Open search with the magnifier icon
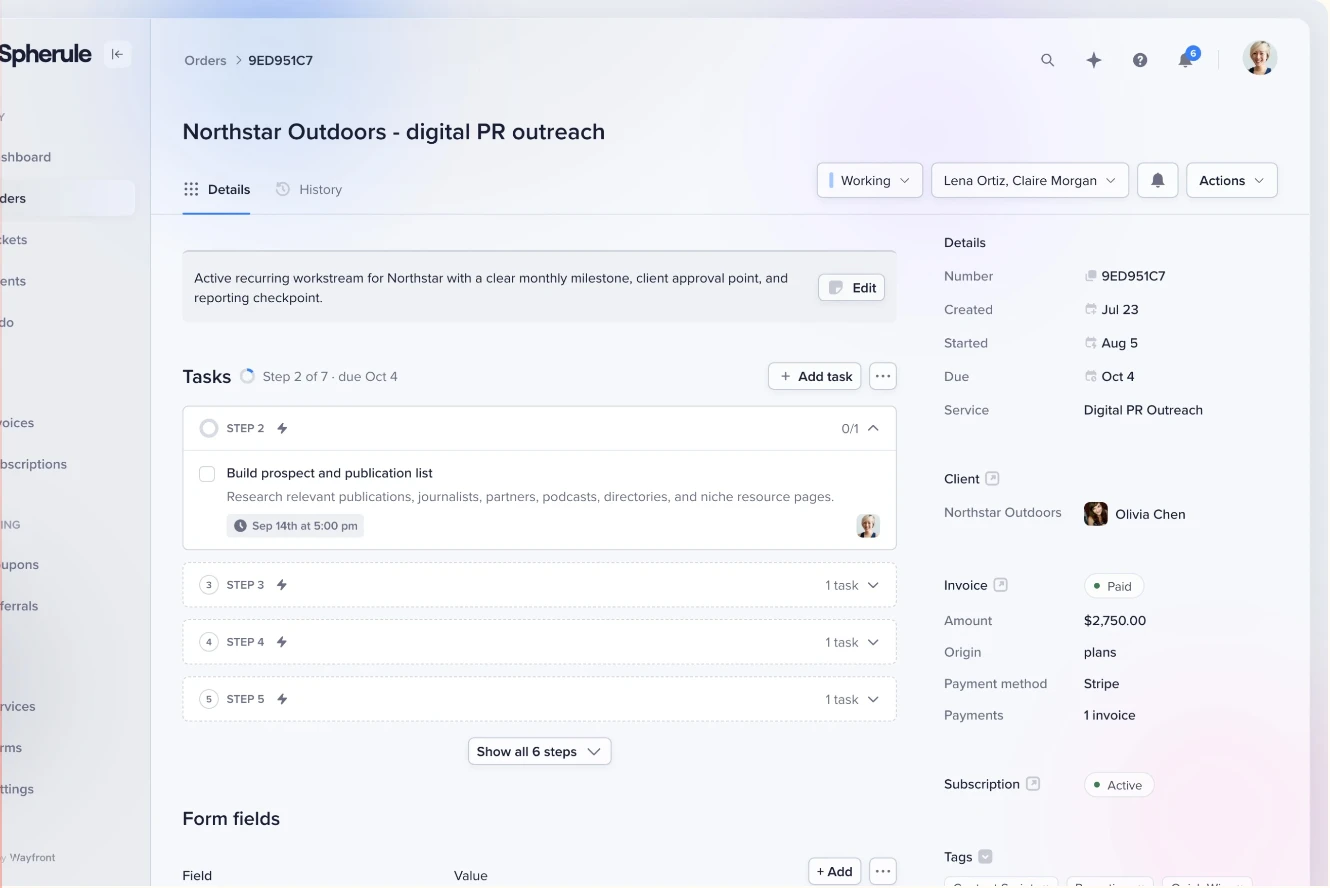 point(1048,60)
